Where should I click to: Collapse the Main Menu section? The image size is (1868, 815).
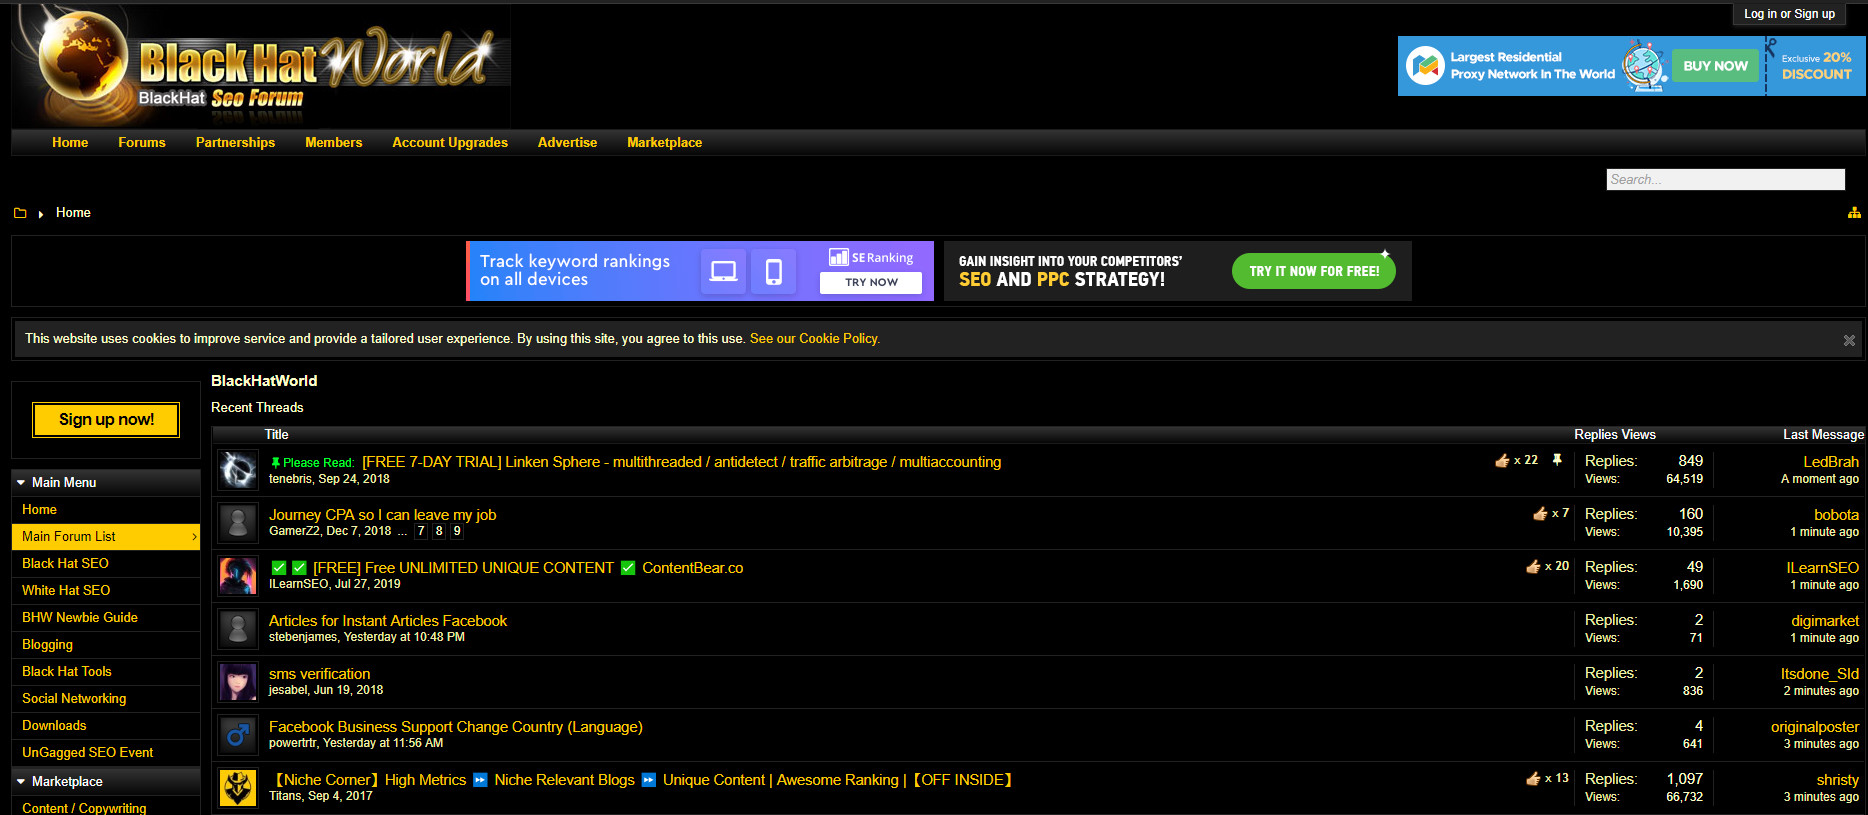[21, 482]
